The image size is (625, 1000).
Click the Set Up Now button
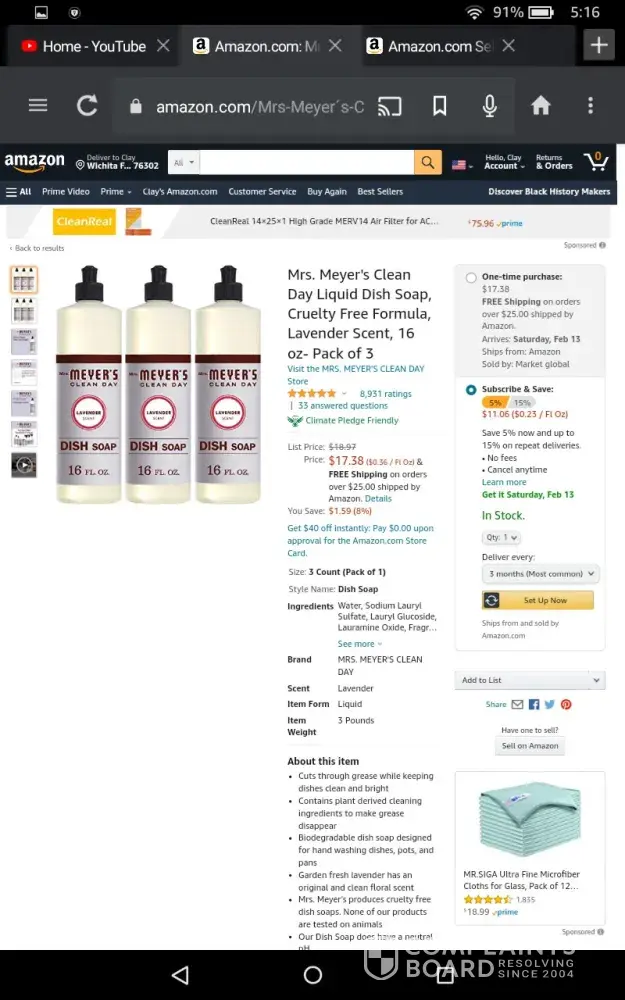(538, 600)
